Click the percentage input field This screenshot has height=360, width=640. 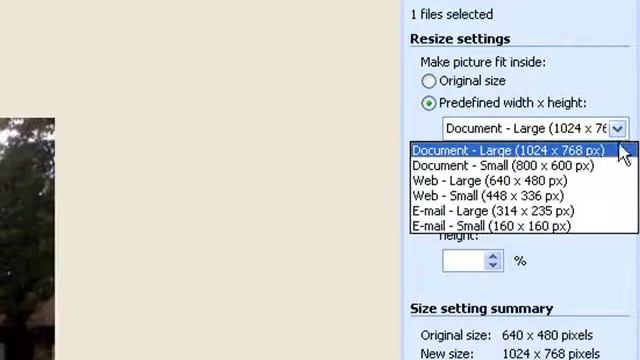point(464,261)
